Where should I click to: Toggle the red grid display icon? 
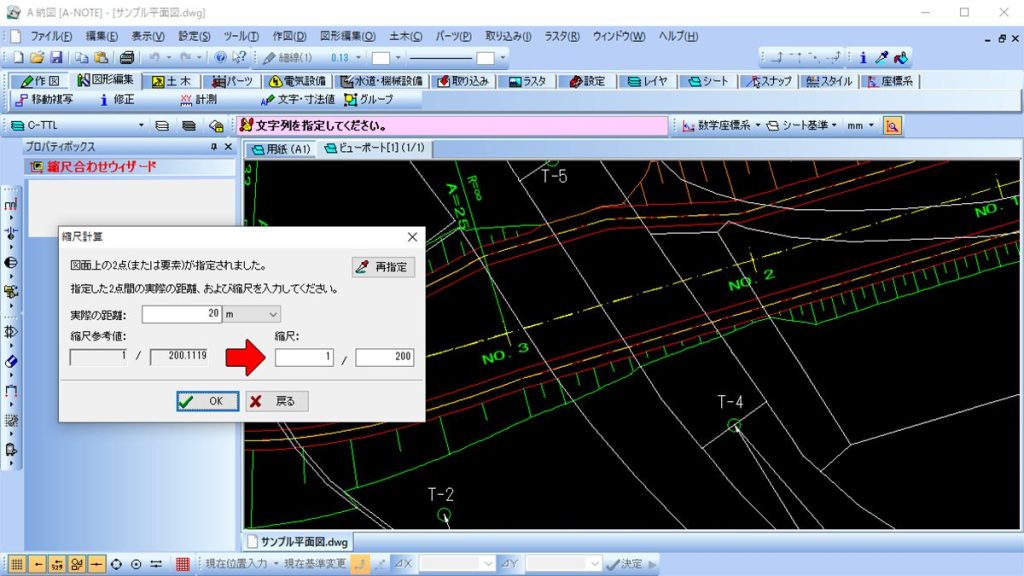coord(182,564)
